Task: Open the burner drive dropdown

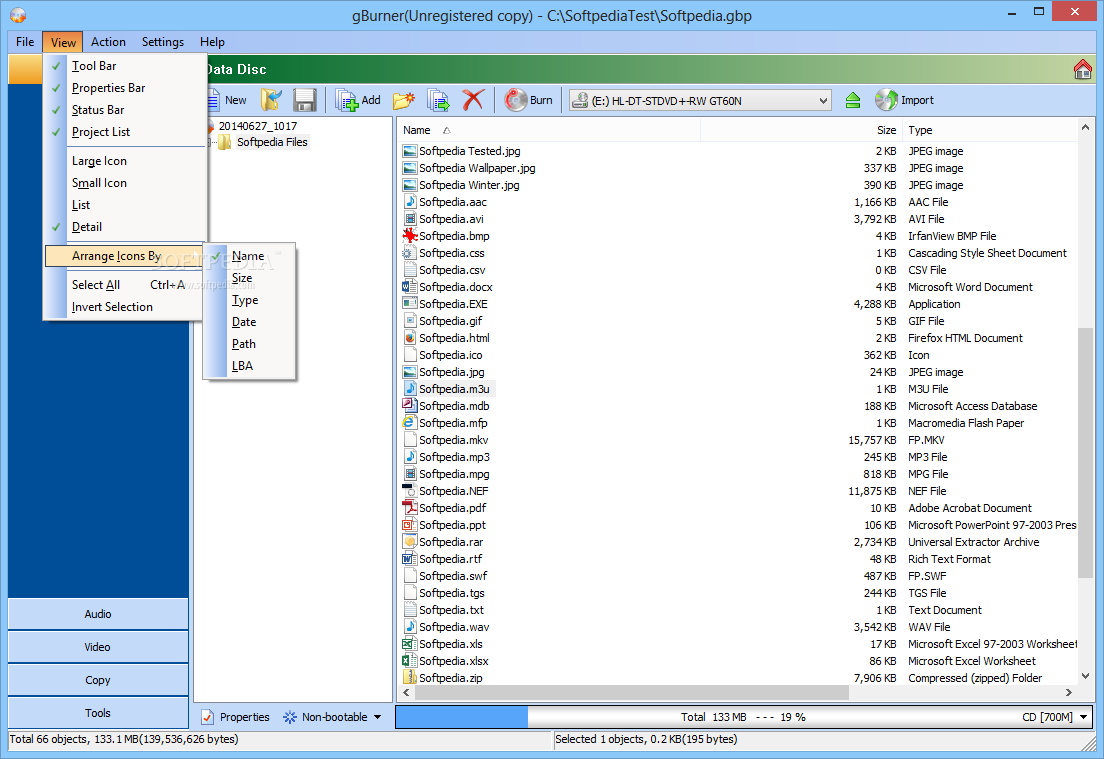Action: pos(822,101)
